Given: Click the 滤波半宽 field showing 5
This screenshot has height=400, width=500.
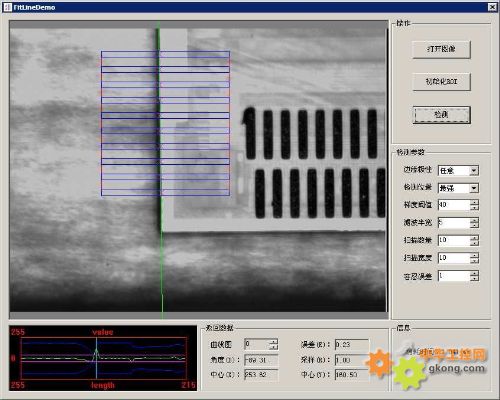Looking at the screenshot, I should [x=454, y=223].
